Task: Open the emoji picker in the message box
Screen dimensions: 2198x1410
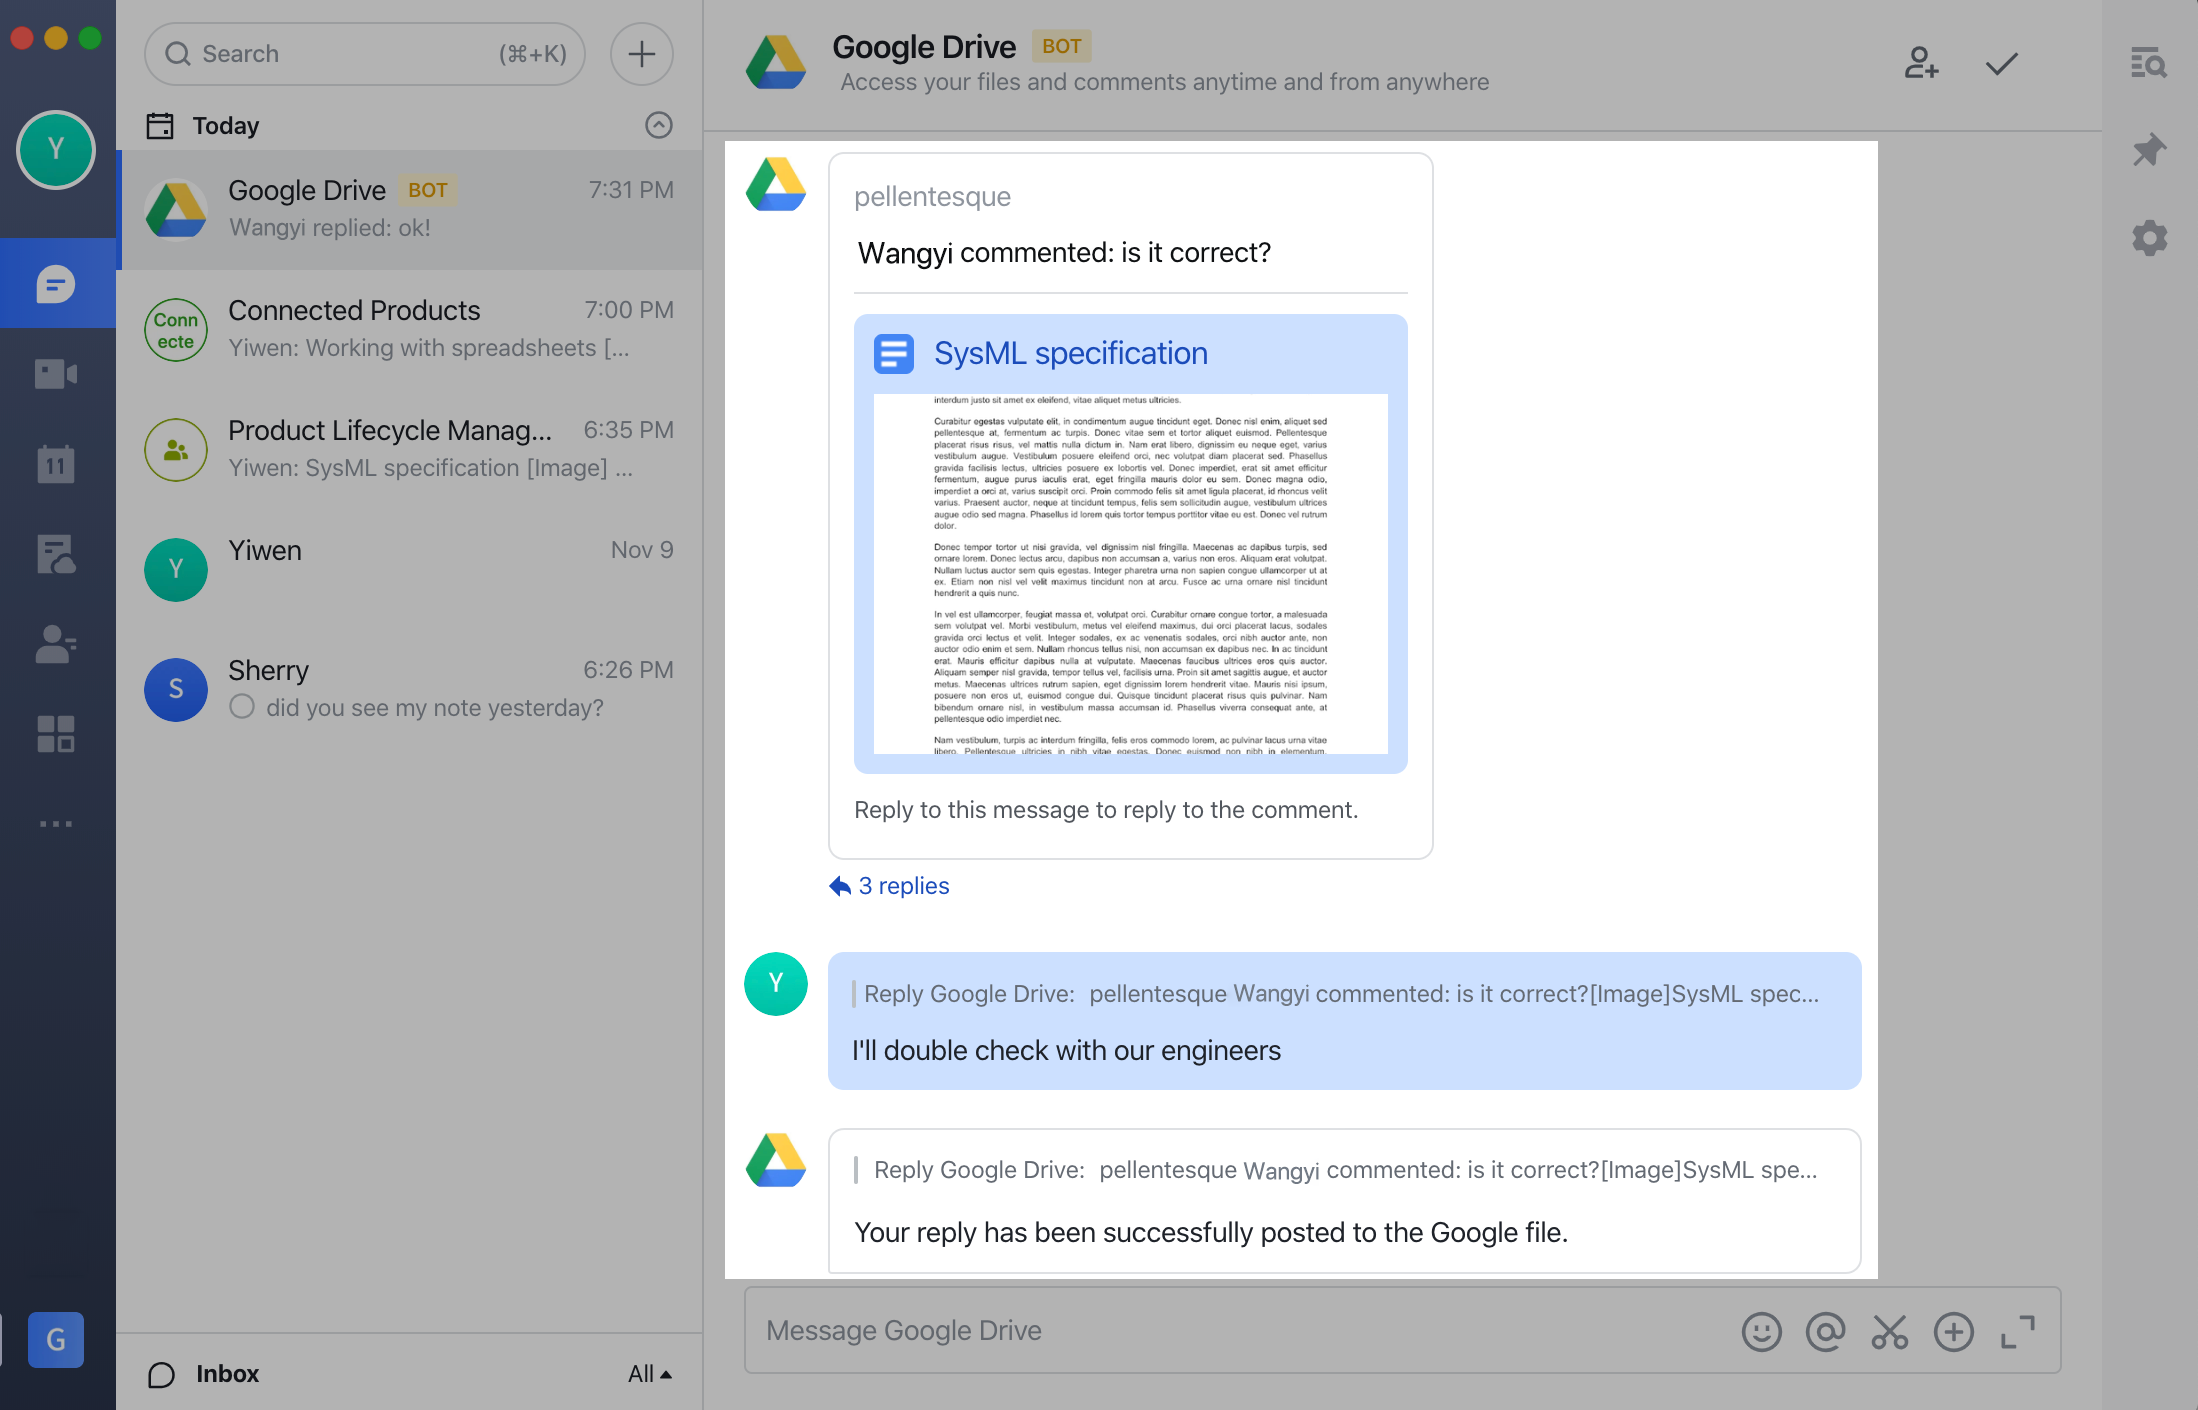Action: [x=1761, y=1332]
